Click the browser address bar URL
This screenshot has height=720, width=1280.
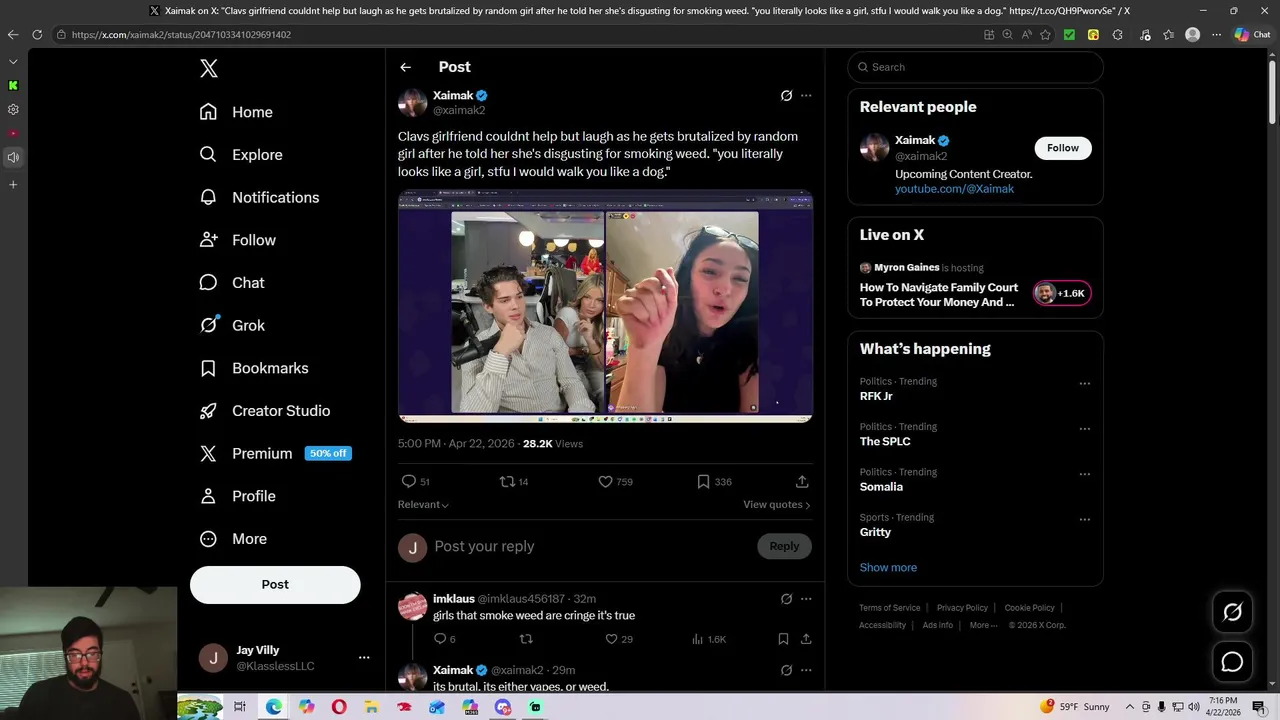(181, 35)
